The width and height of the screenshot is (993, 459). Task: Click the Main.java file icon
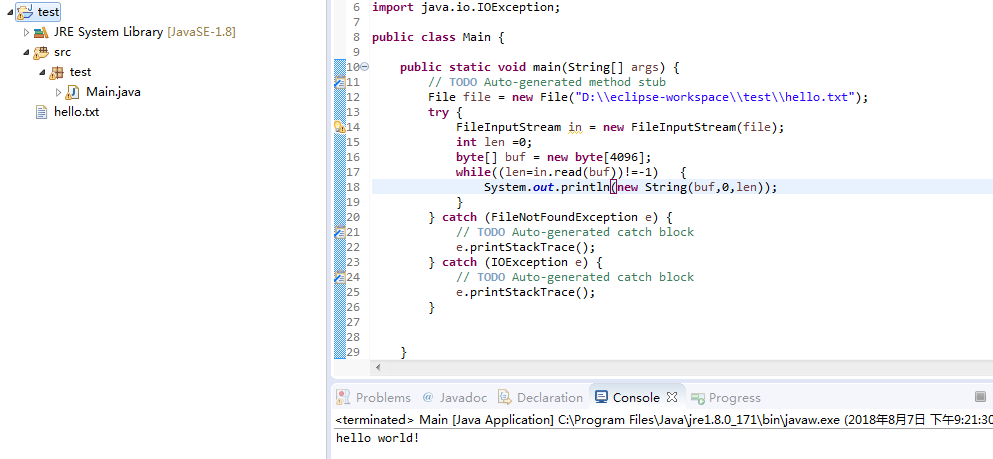tap(73, 92)
